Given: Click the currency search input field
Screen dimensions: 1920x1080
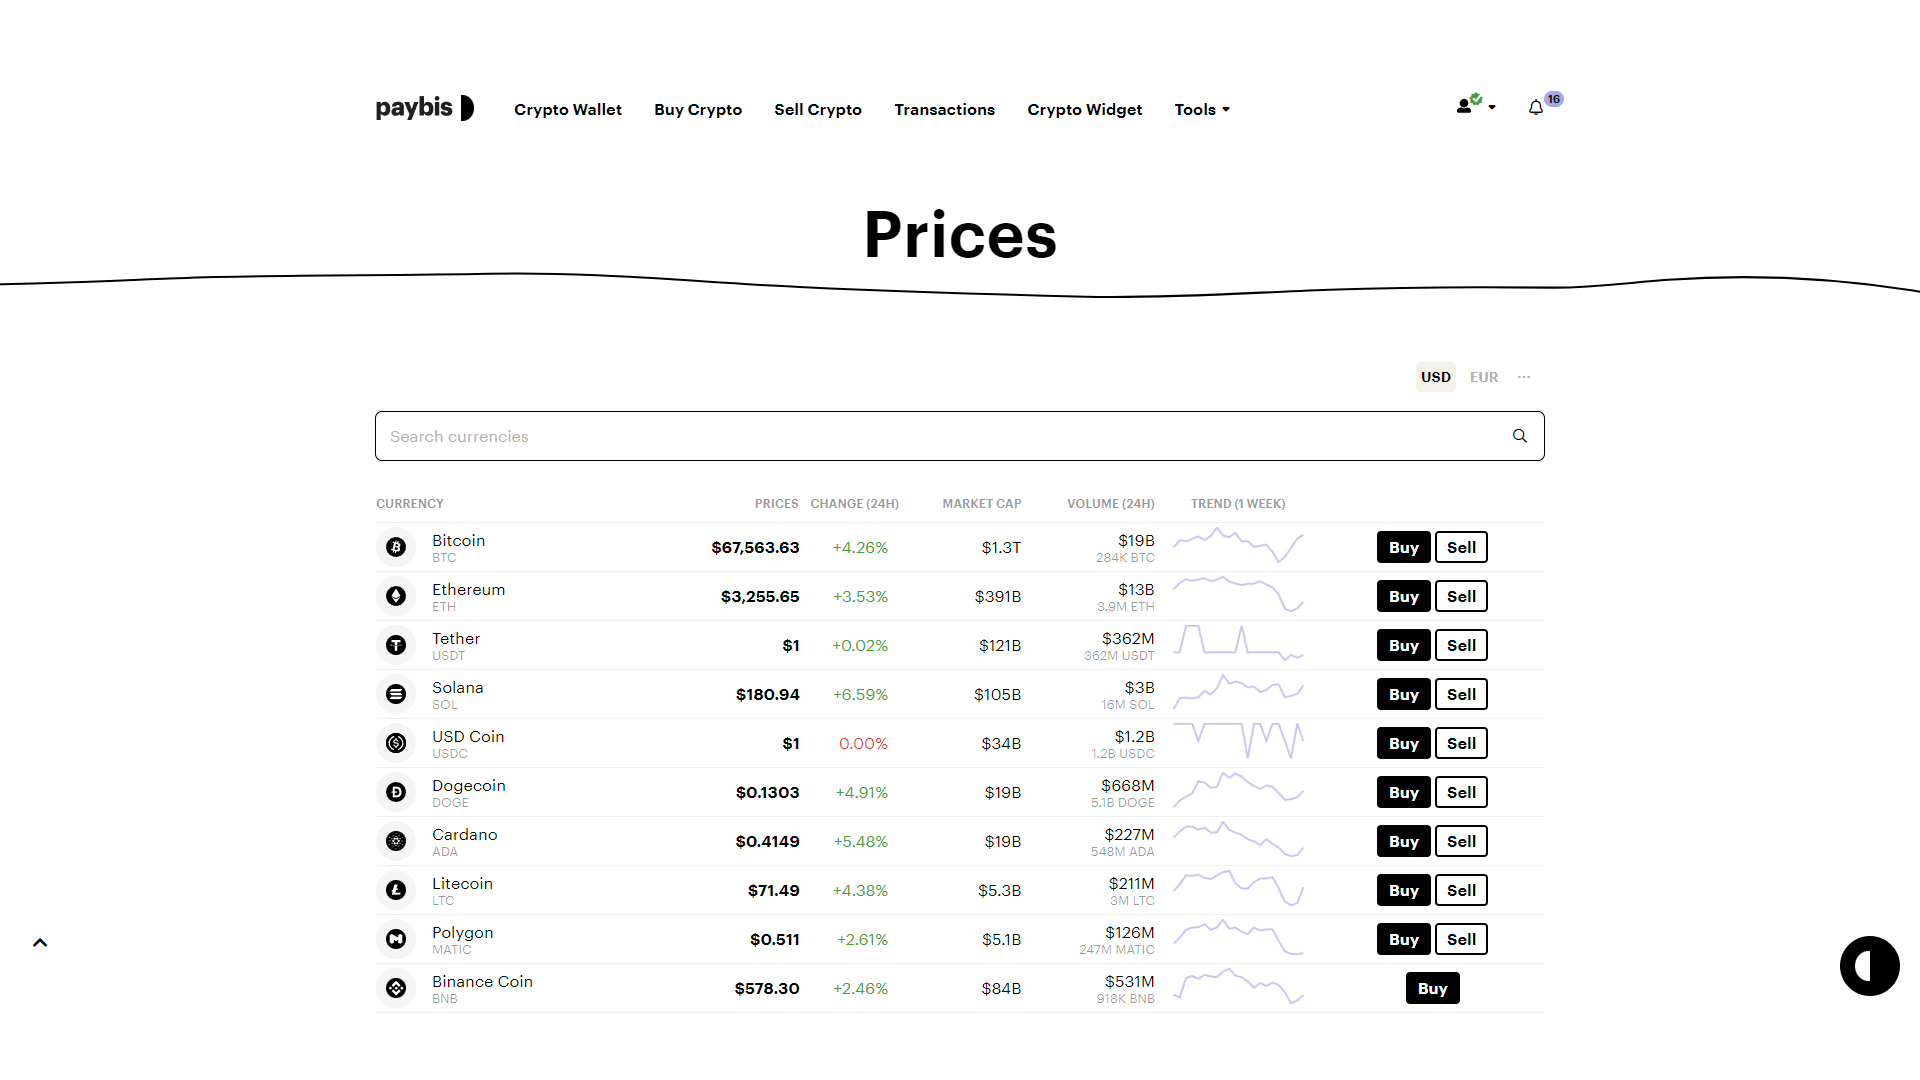Looking at the screenshot, I should 959,435.
